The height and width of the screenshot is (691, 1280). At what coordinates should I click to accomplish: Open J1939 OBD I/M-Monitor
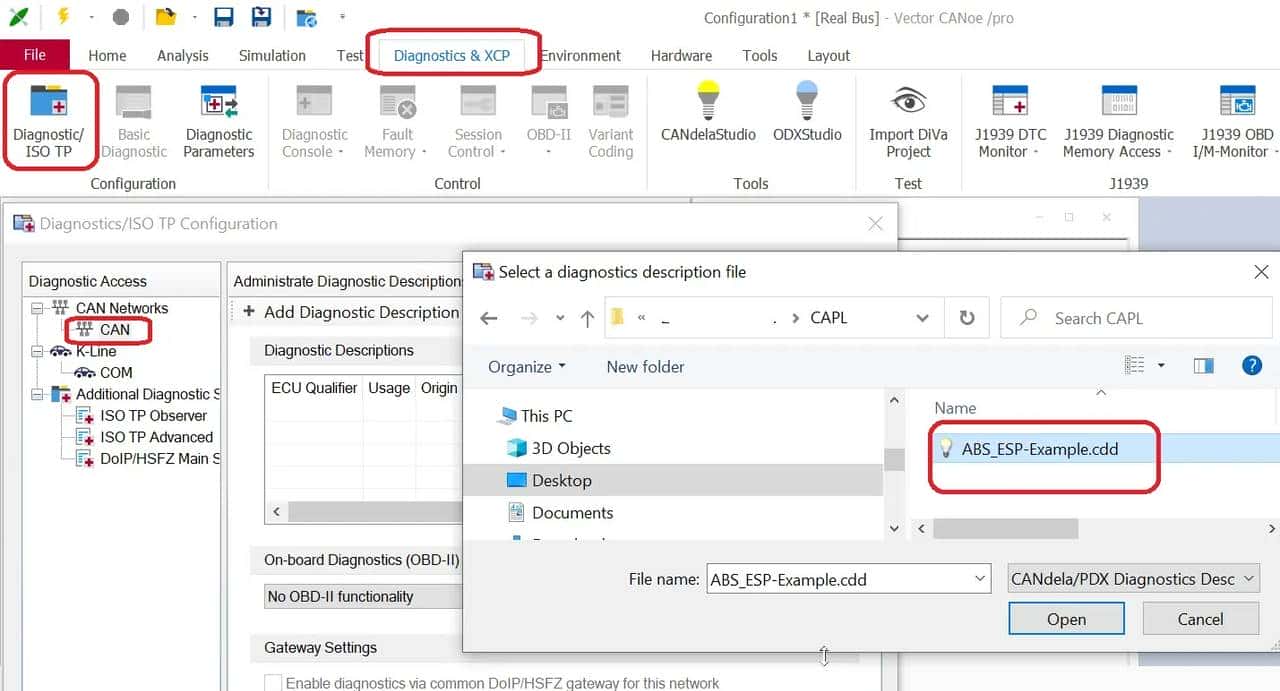point(1236,121)
